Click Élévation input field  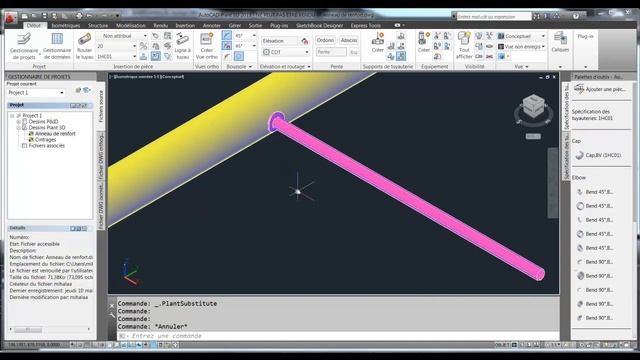[x=279, y=41]
